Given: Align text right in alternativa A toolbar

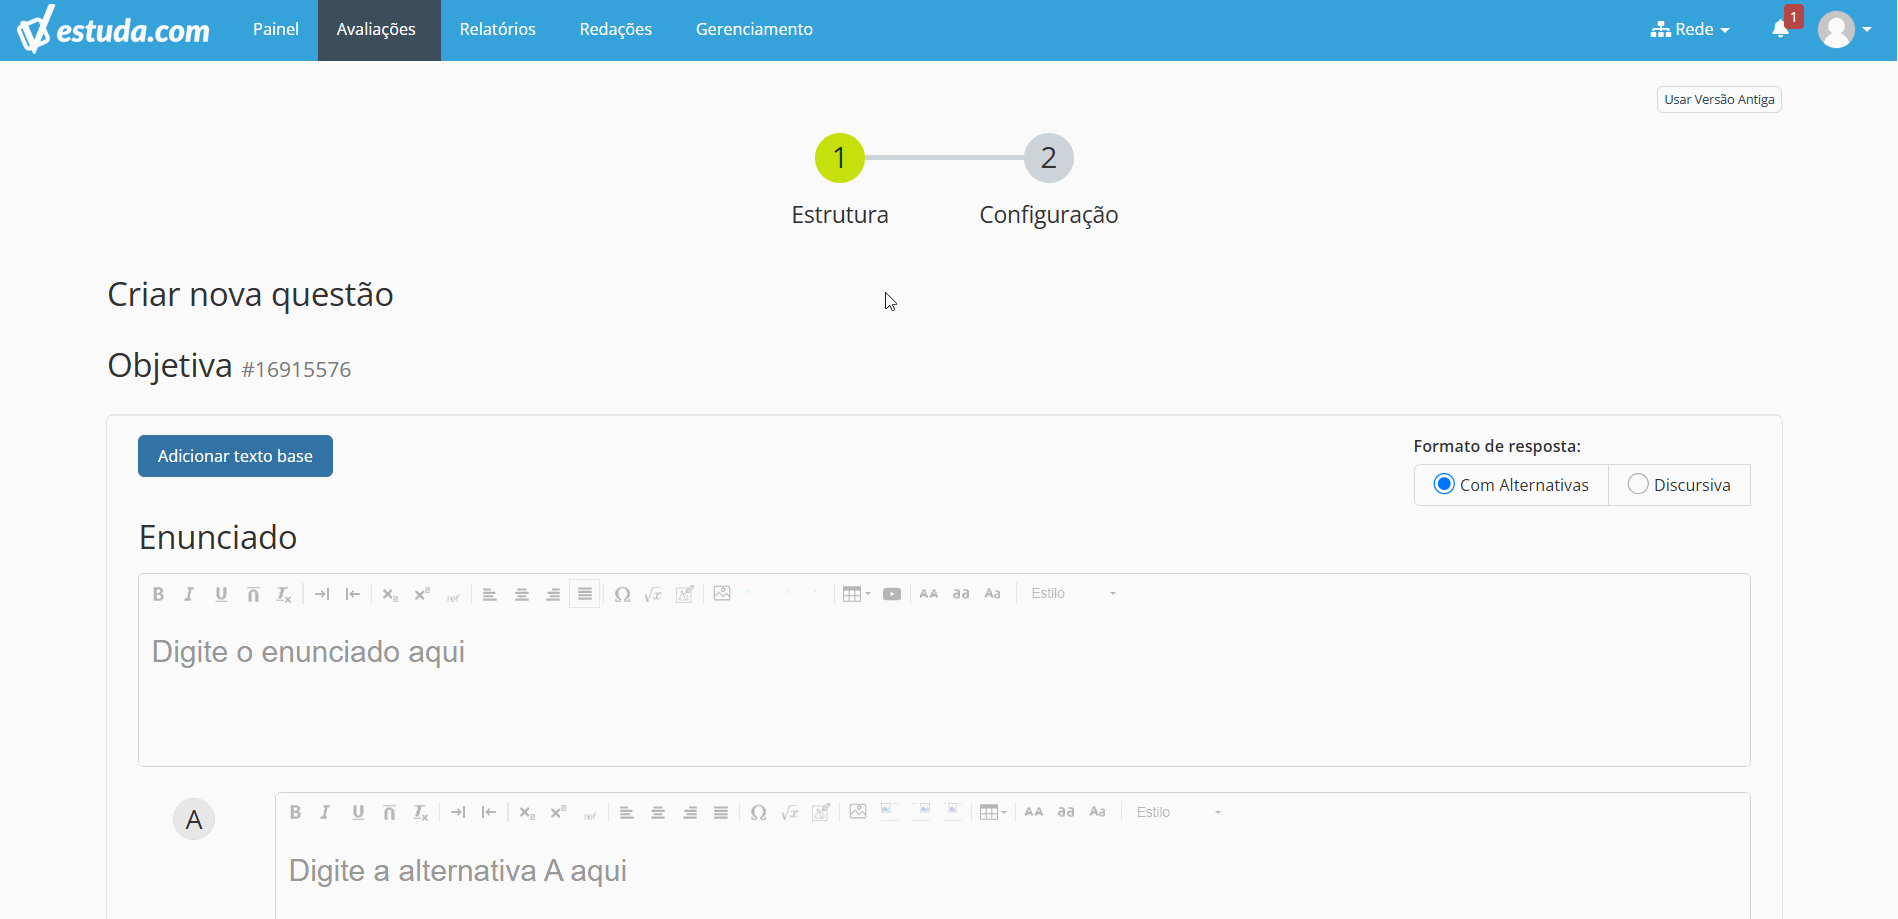Looking at the screenshot, I should tap(690, 813).
